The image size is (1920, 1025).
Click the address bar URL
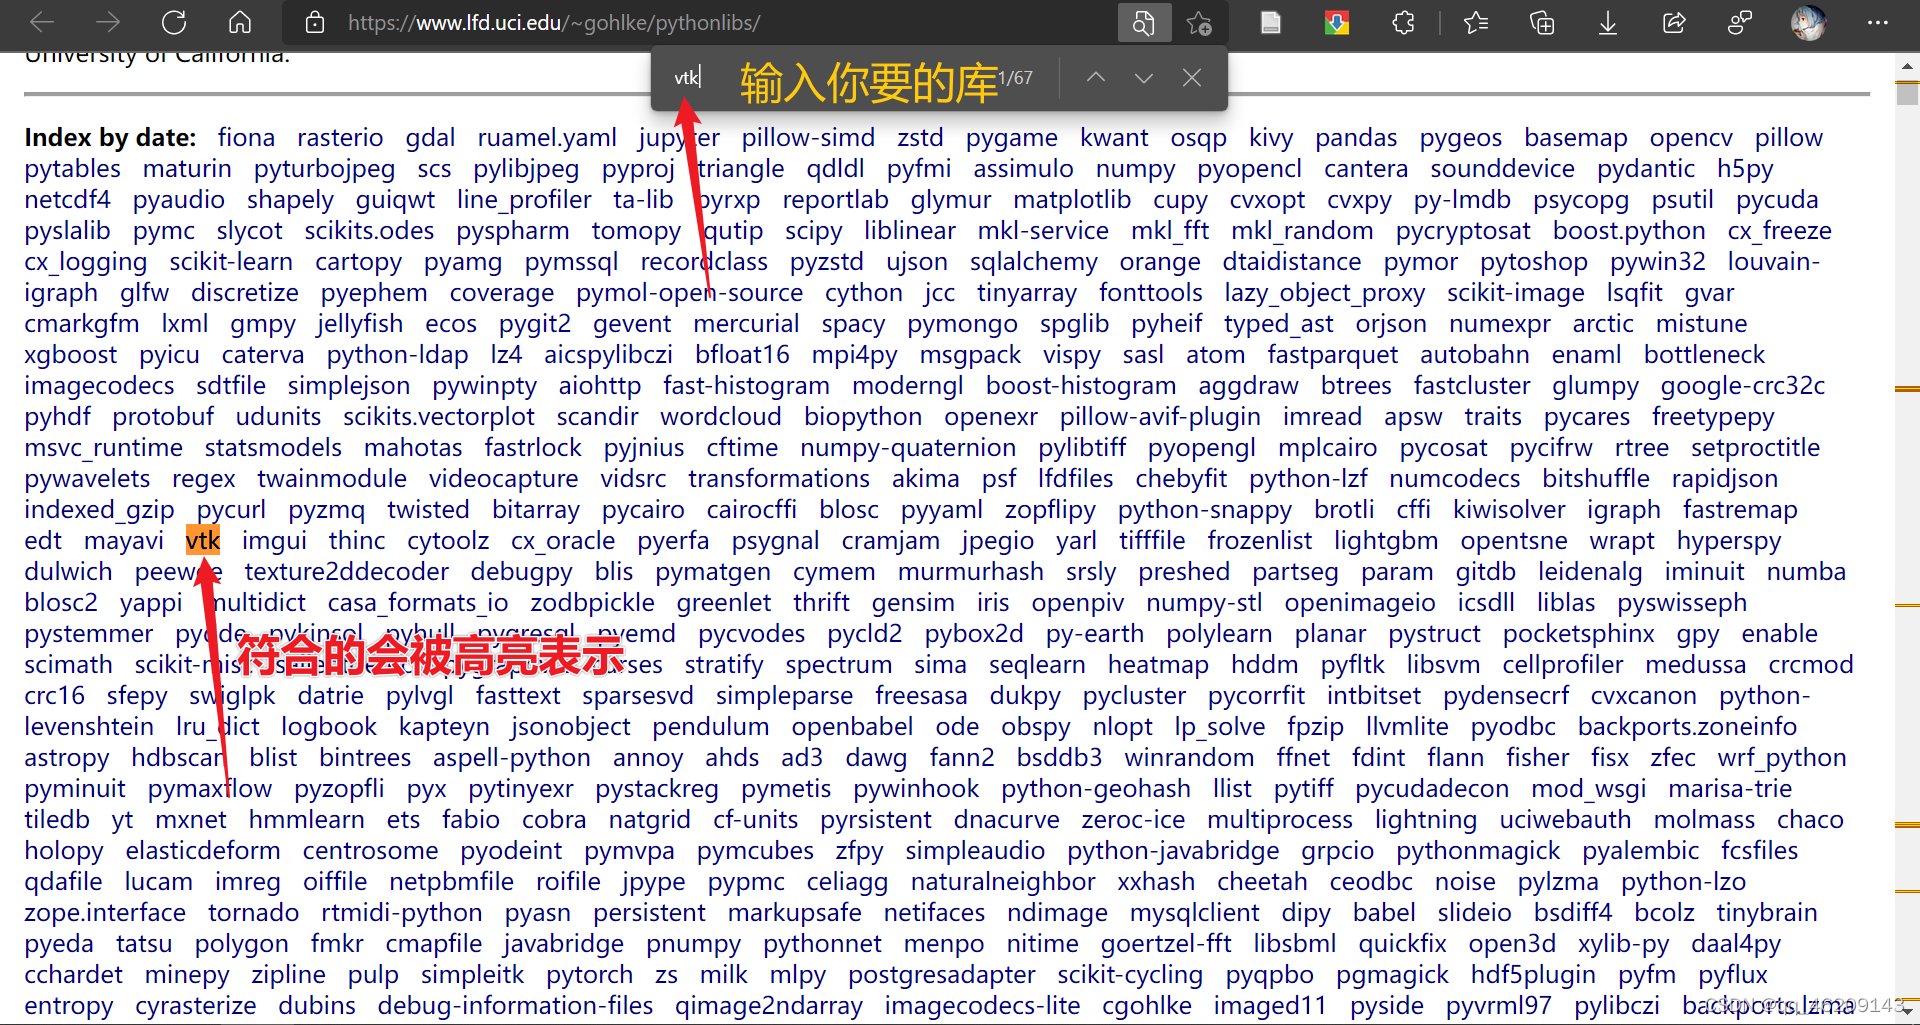(554, 23)
